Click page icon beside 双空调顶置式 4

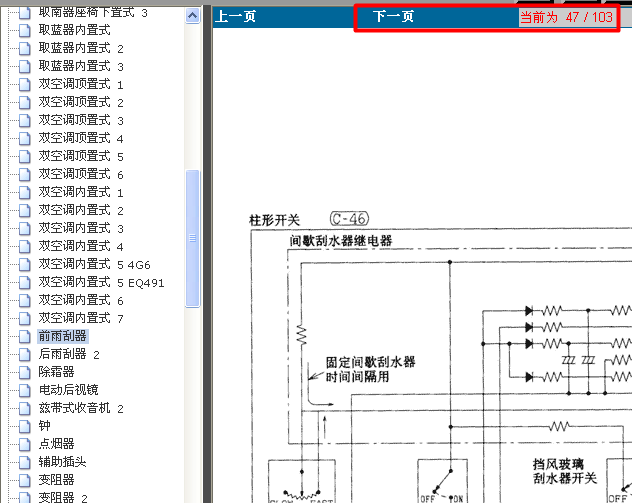25,139
